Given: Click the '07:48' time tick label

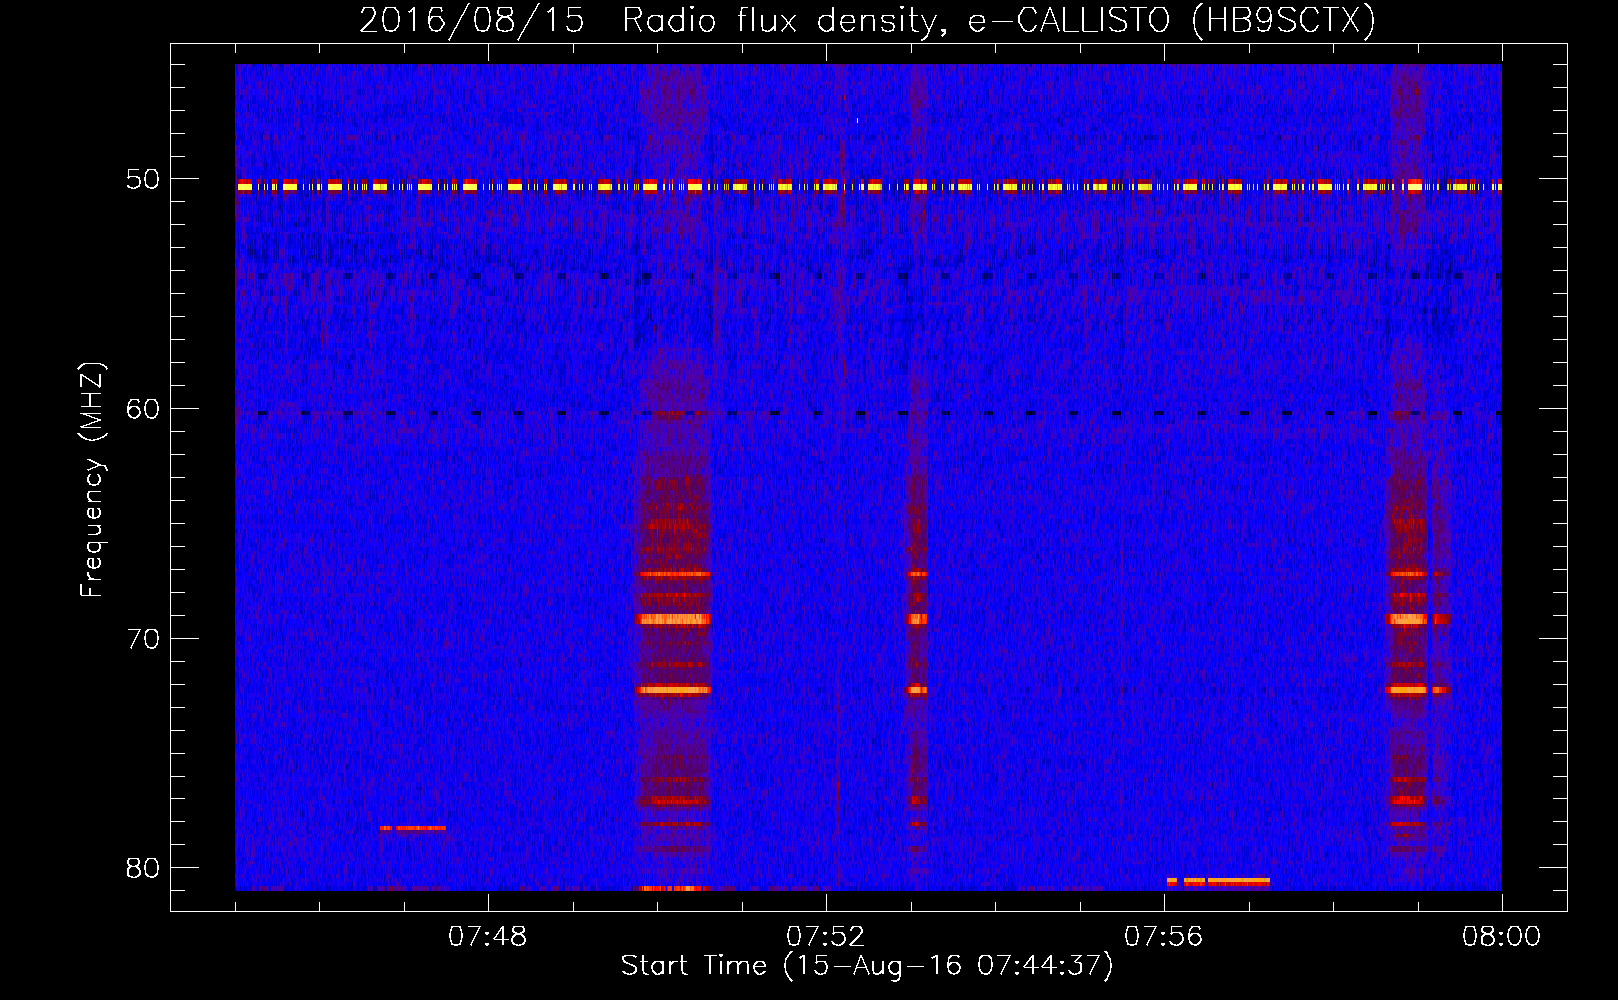Looking at the screenshot, I should point(487,937).
